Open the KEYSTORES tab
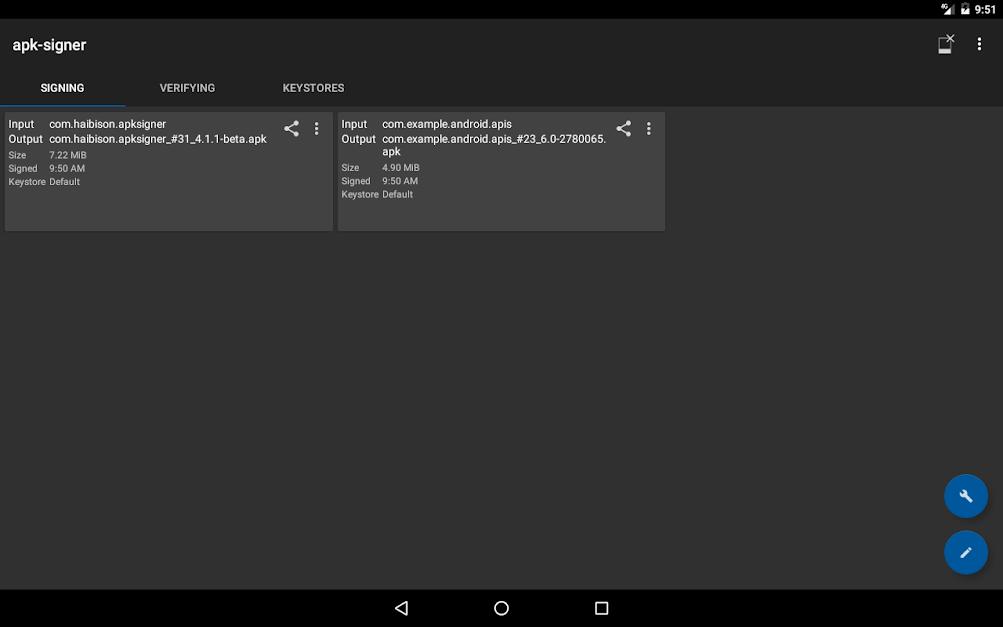Screen dimensions: 1003x627 pos(313,88)
